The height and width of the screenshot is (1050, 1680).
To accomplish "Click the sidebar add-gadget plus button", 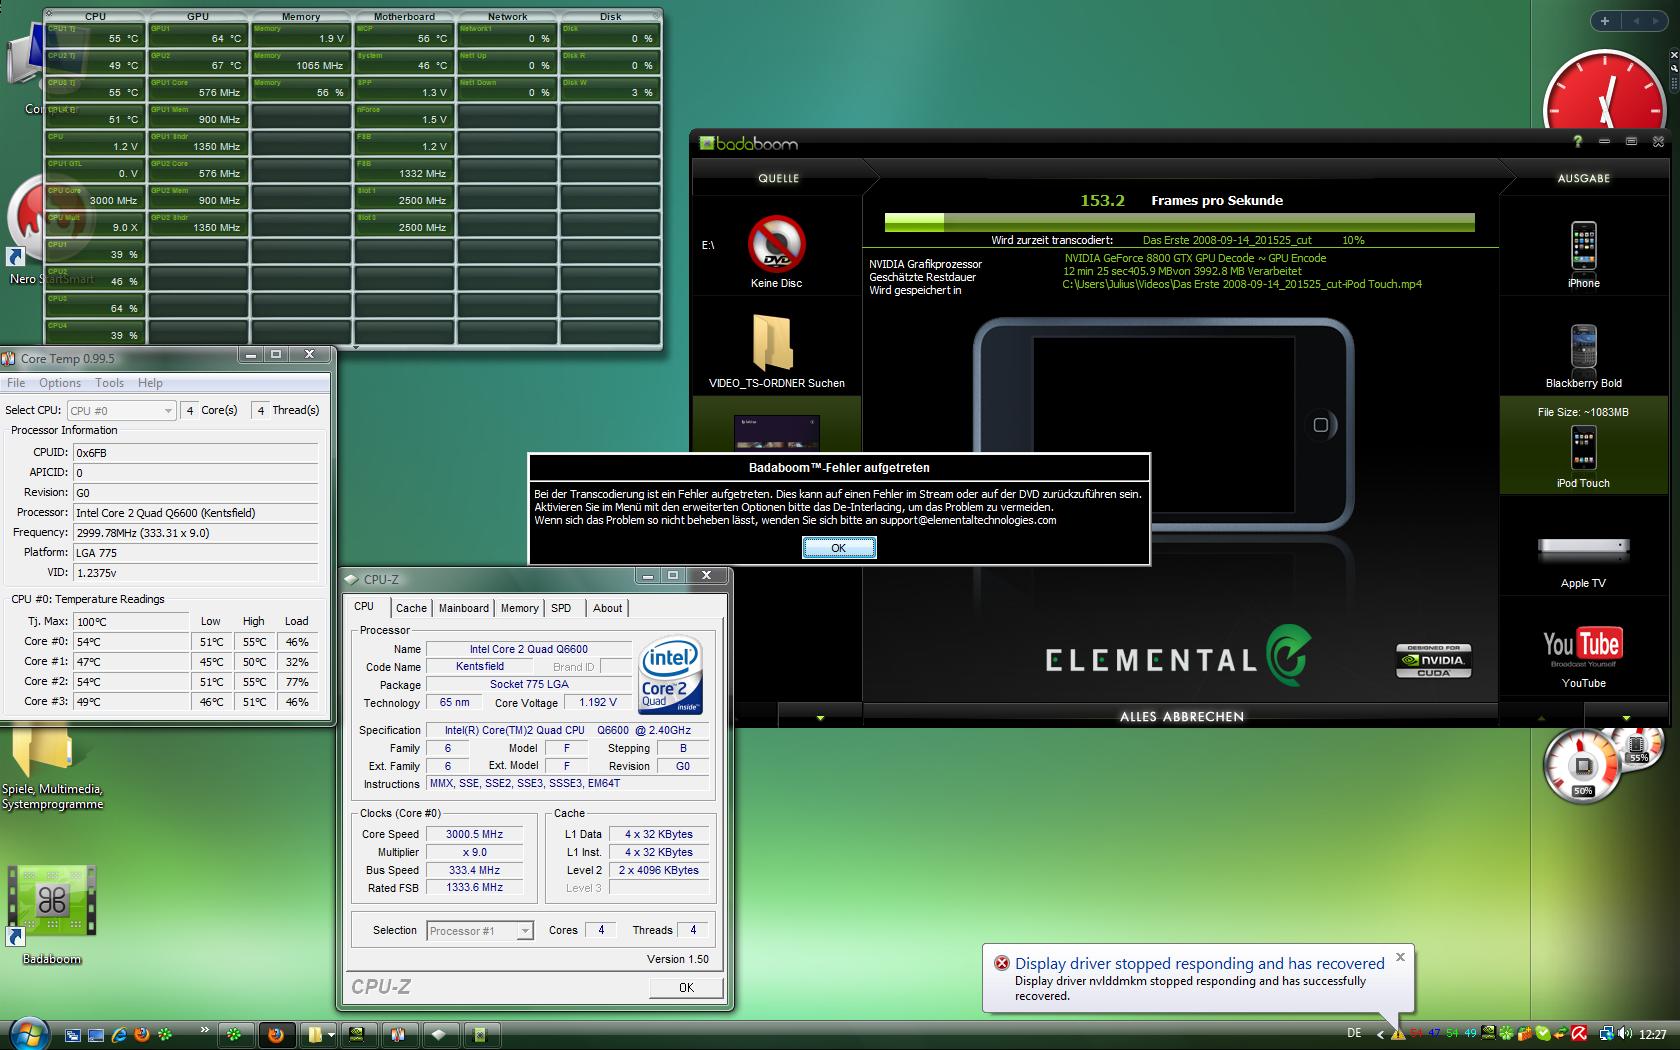I will 1605,20.
